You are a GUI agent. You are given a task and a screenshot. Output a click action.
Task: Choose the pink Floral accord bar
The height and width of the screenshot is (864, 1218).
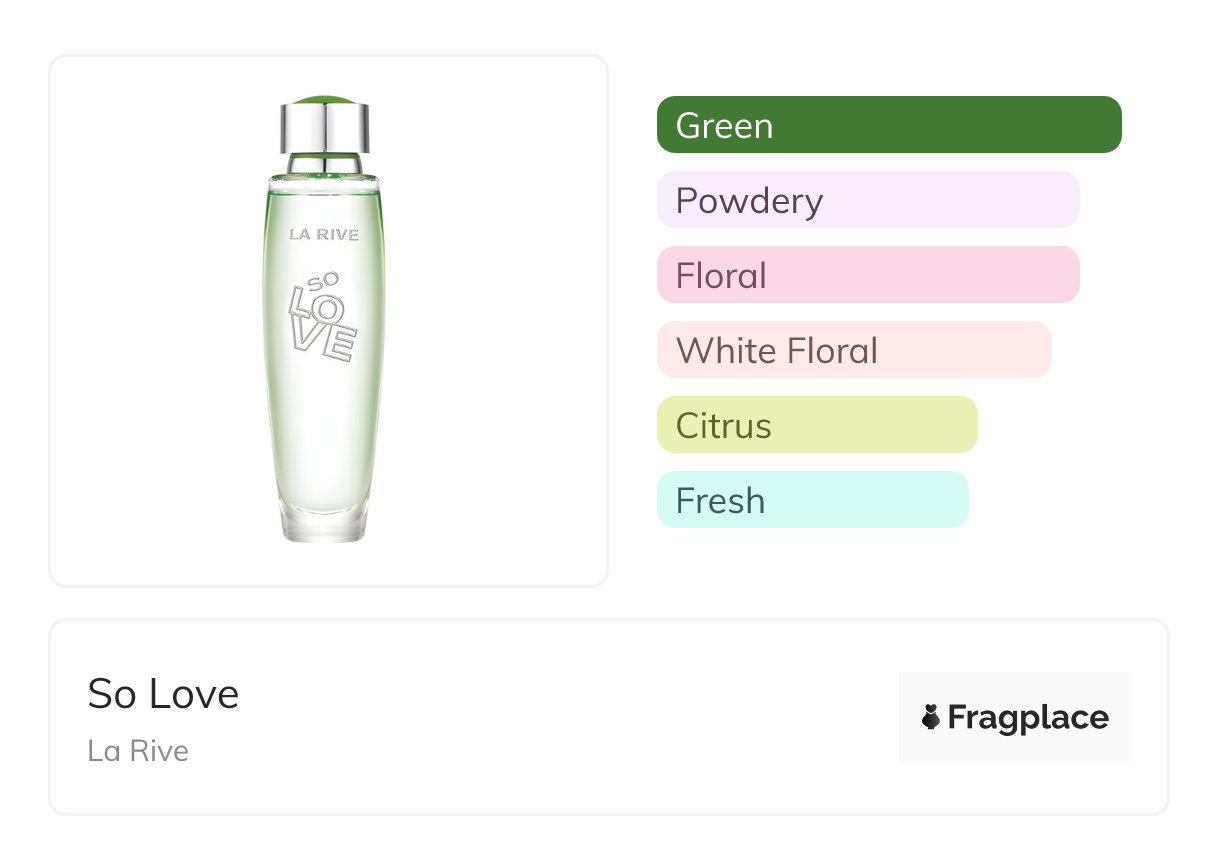click(867, 275)
